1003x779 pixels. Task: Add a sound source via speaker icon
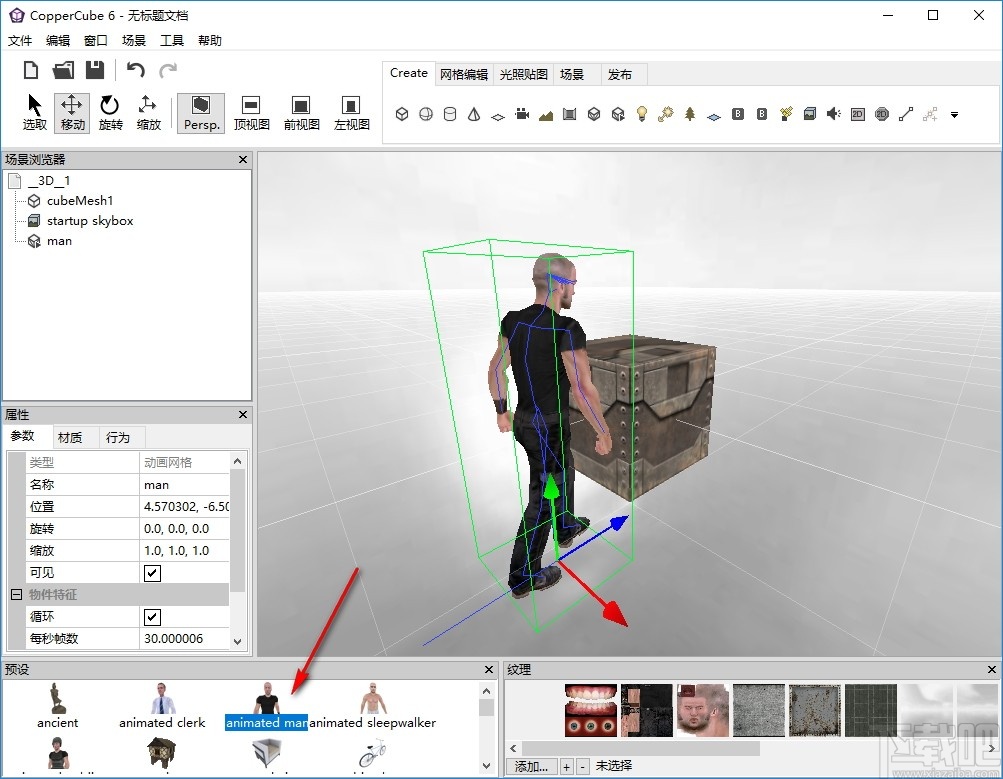832,114
